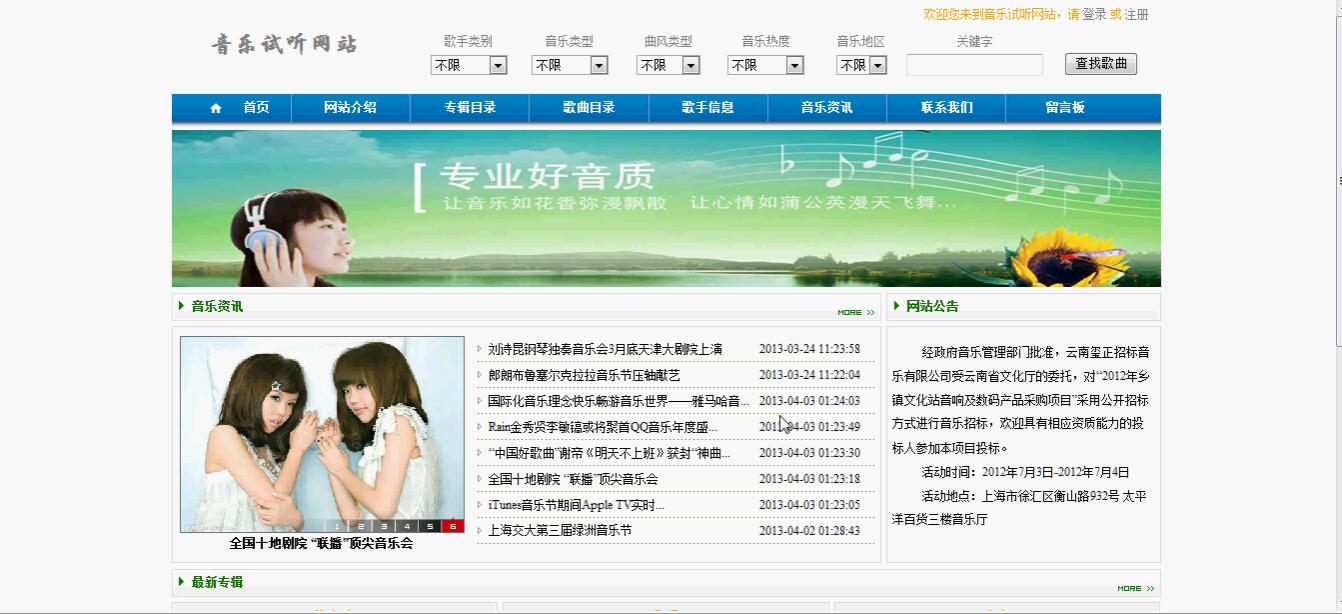This screenshot has height=614, width=1342.
Task: Focus the 关键字 search input field
Action: tap(974, 65)
